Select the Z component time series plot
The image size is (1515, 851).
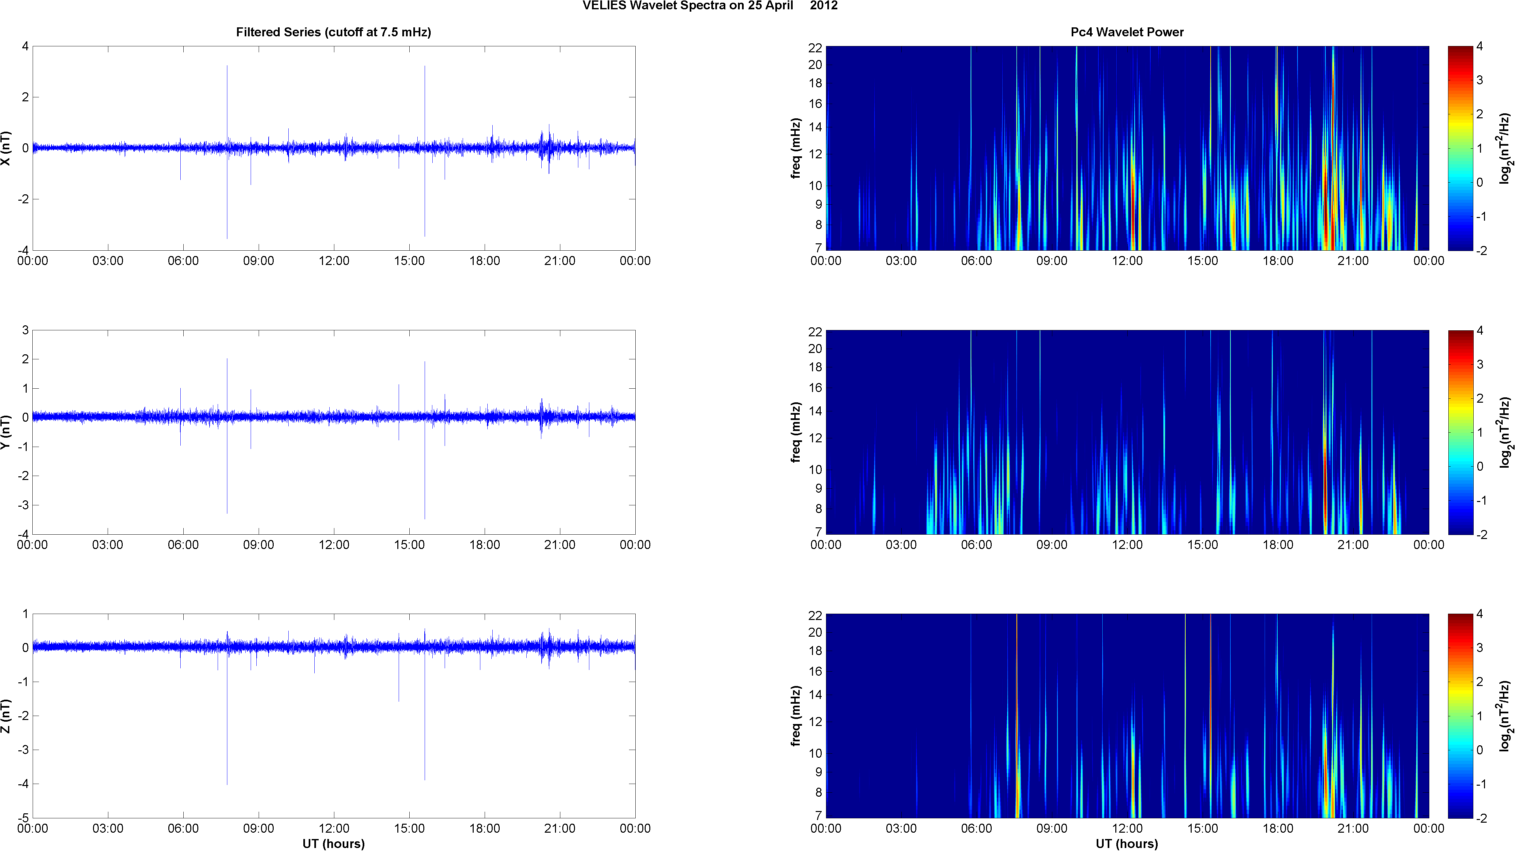pos(333,716)
